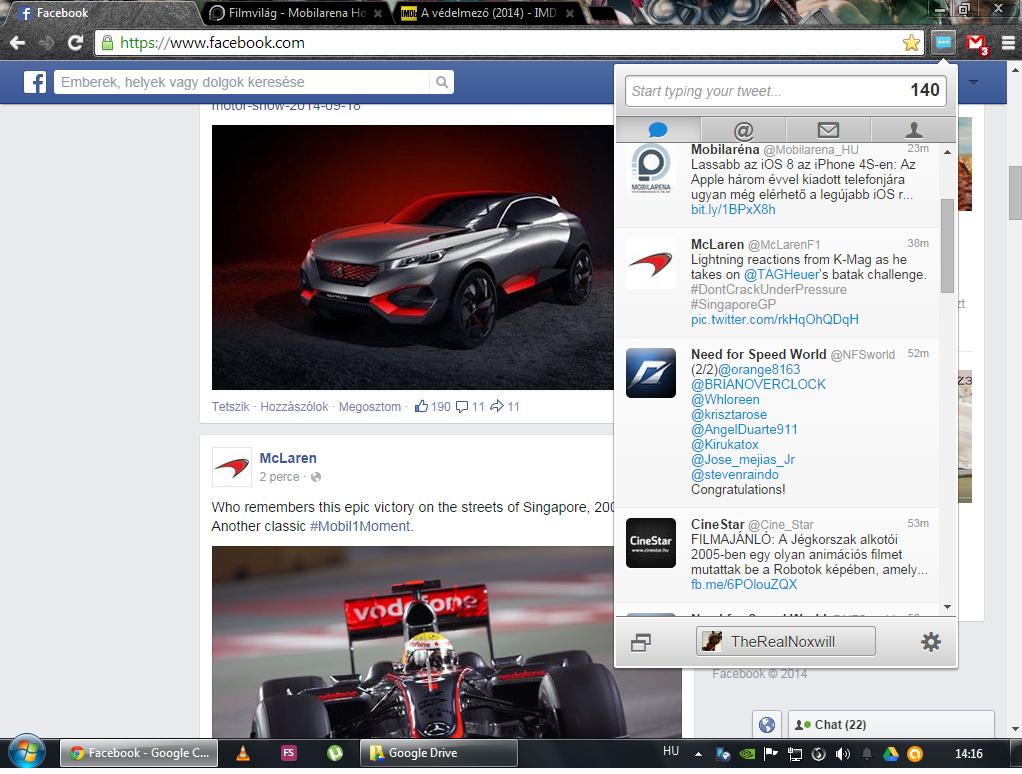Click the address bar URL
Screen dimensions: 1022x774
(x=212, y=43)
